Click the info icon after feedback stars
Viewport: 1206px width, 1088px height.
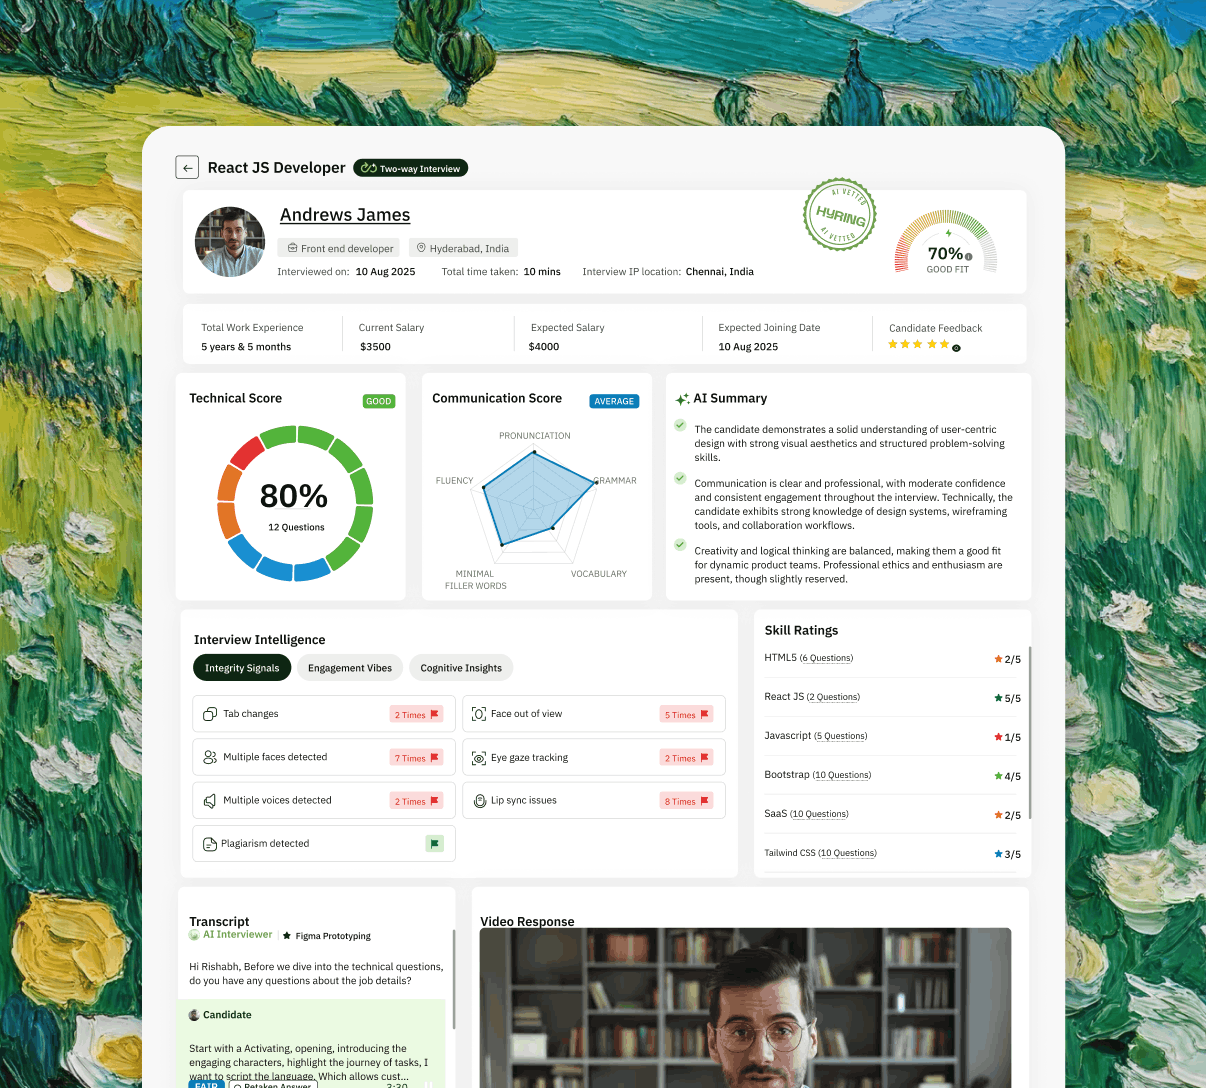(x=956, y=348)
